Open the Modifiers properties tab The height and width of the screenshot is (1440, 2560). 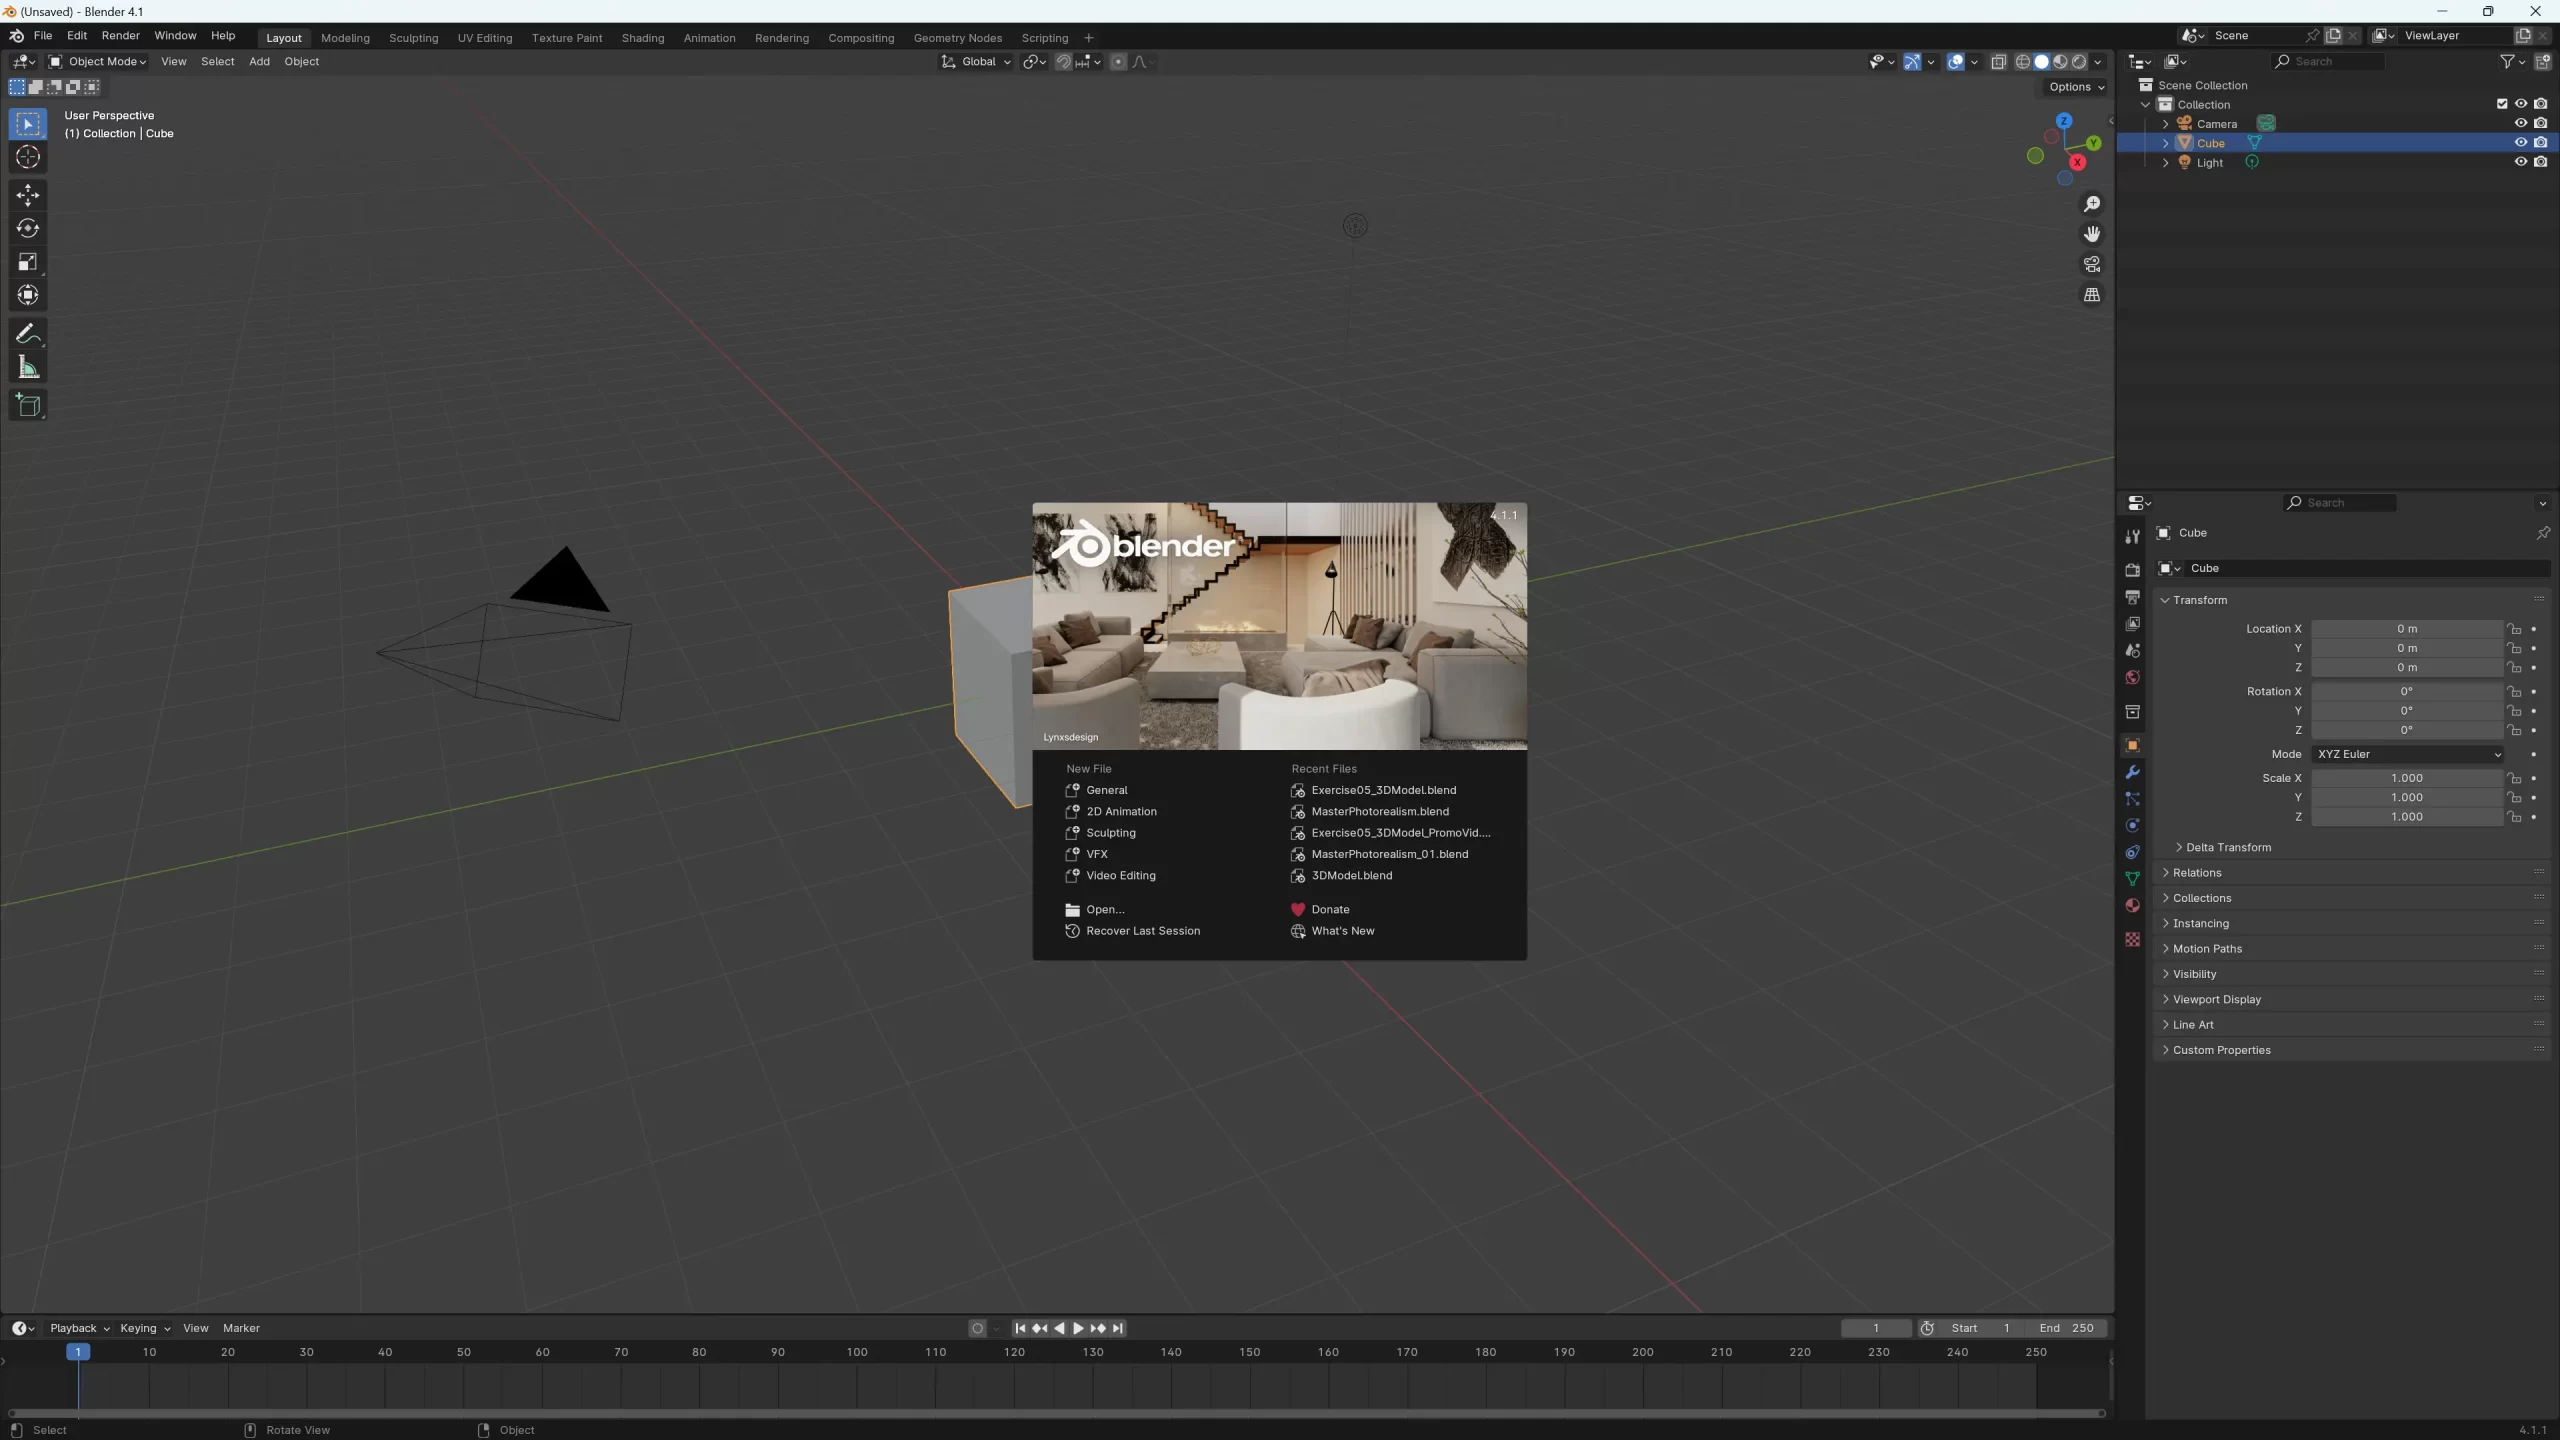click(x=2132, y=773)
